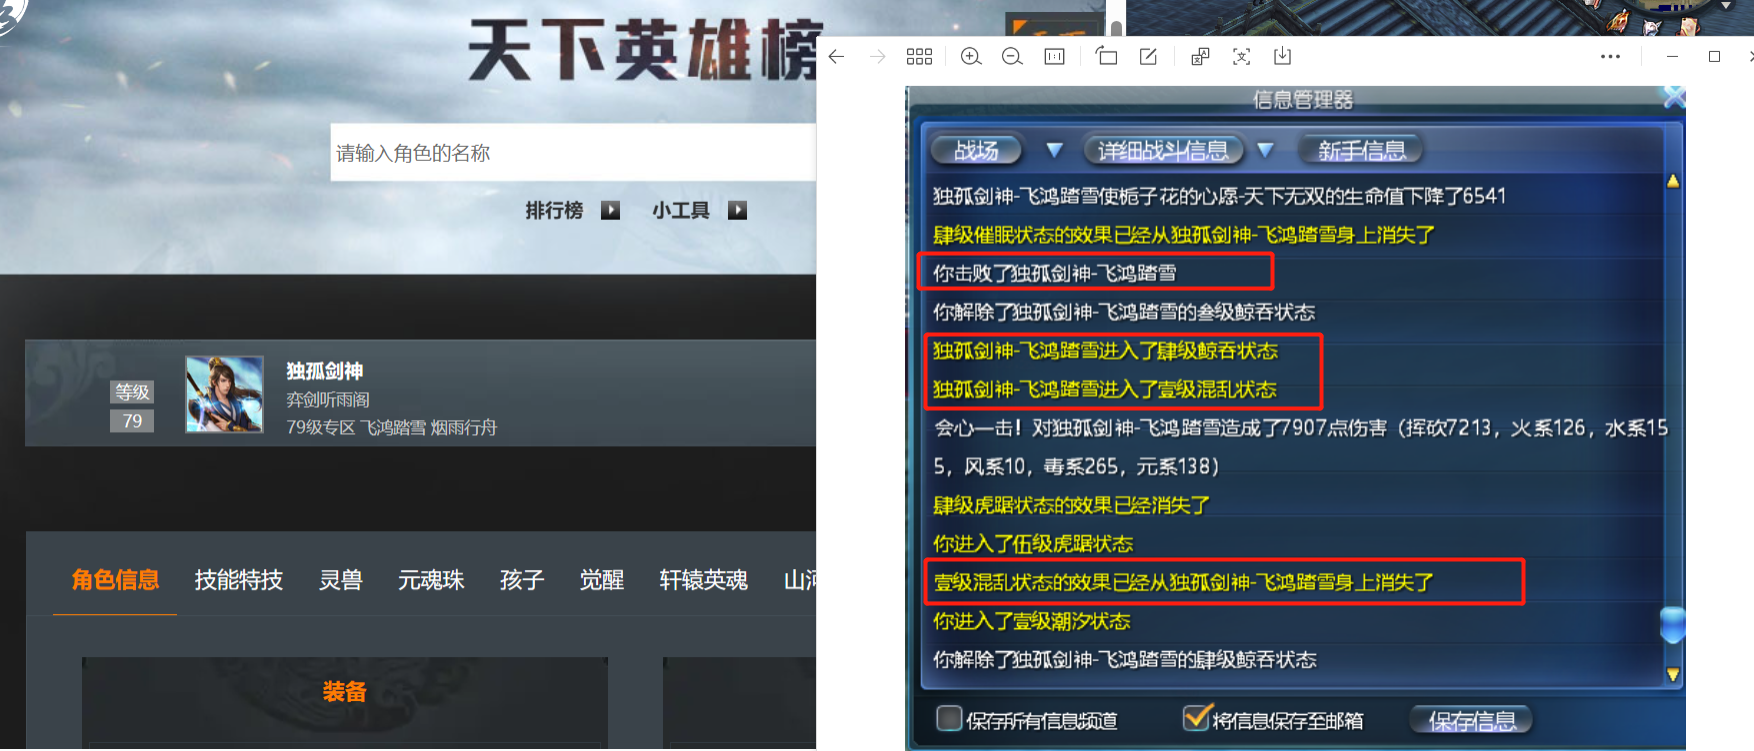
Task: Open the 小工具 link
Action: pos(681,210)
